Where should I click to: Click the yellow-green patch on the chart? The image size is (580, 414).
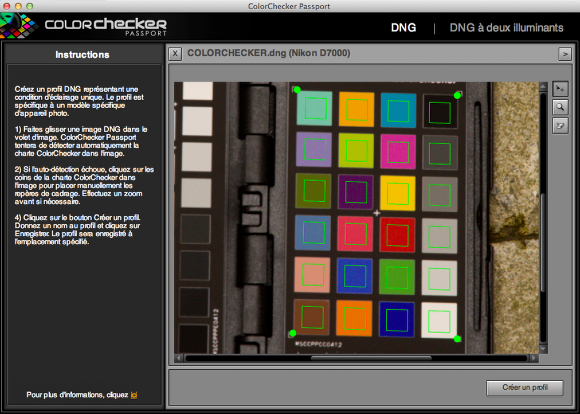[356, 150]
